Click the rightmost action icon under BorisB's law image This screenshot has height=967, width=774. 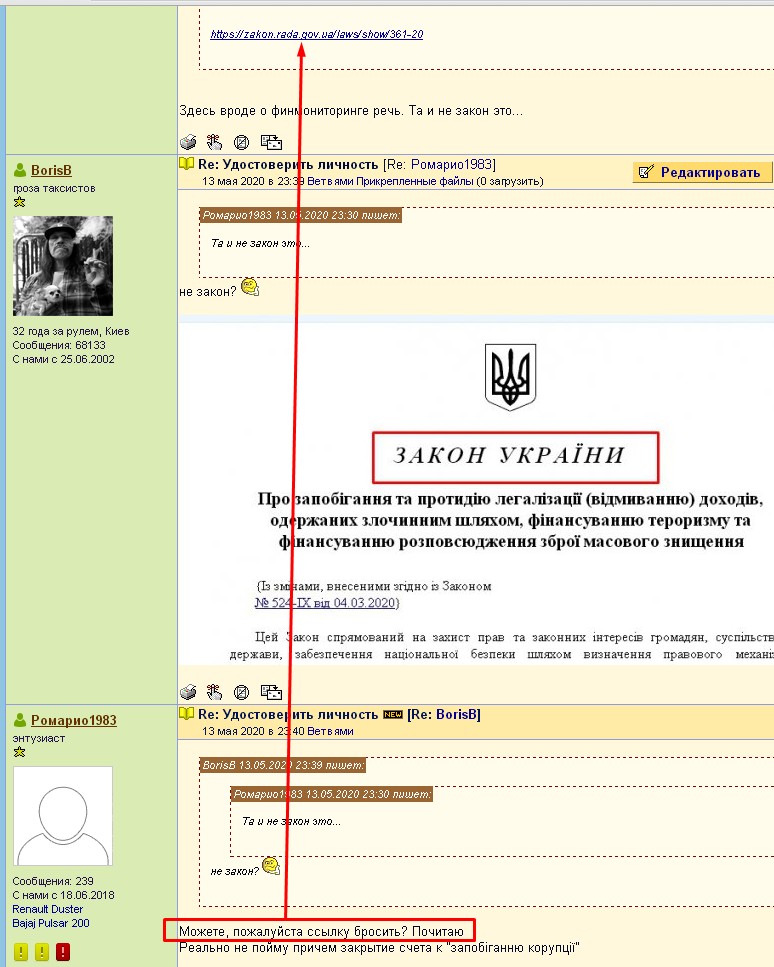[x=270, y=692]
